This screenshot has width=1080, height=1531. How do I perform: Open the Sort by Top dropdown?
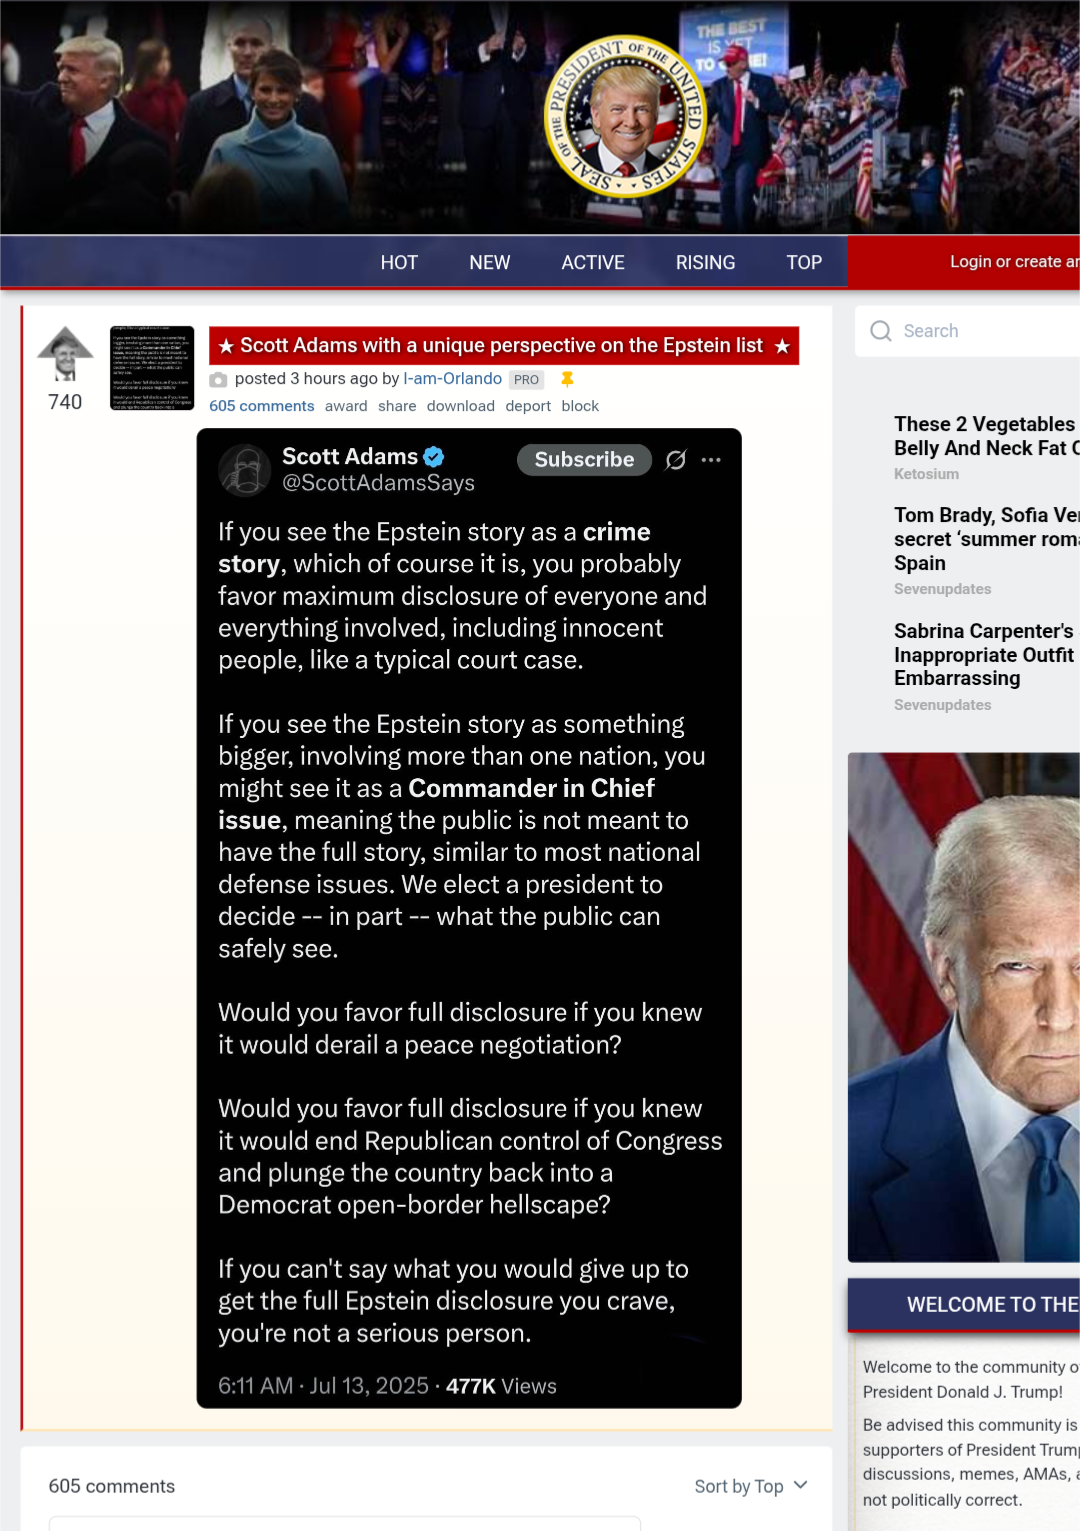click(x=751, y=1486)
